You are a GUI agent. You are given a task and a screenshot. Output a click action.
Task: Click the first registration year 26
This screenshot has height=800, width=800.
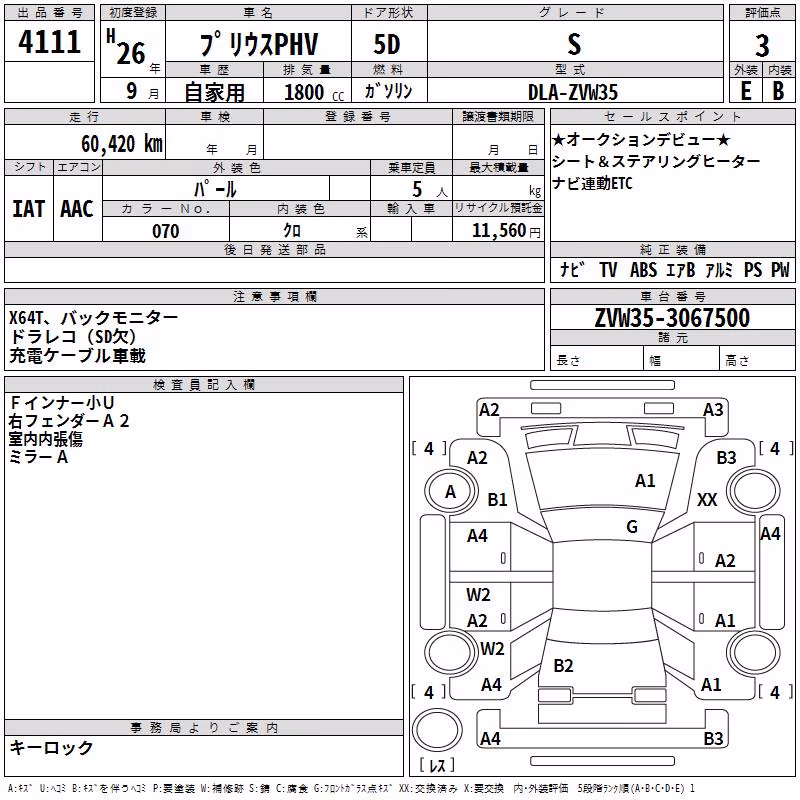(131, 53)
